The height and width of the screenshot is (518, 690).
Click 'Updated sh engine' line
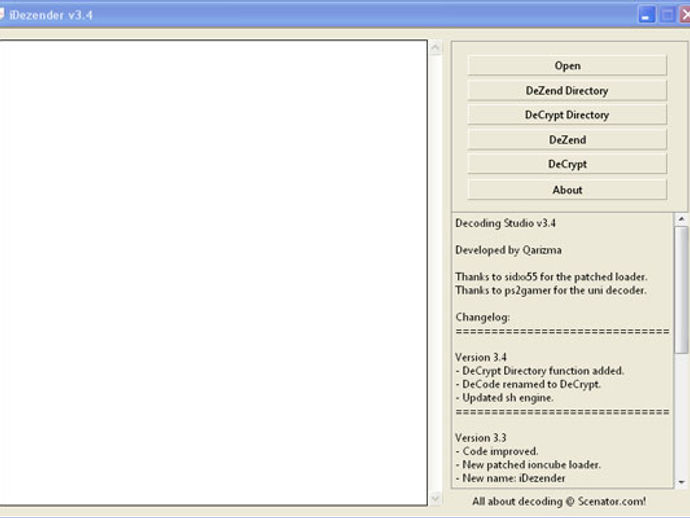pos(504,398)
